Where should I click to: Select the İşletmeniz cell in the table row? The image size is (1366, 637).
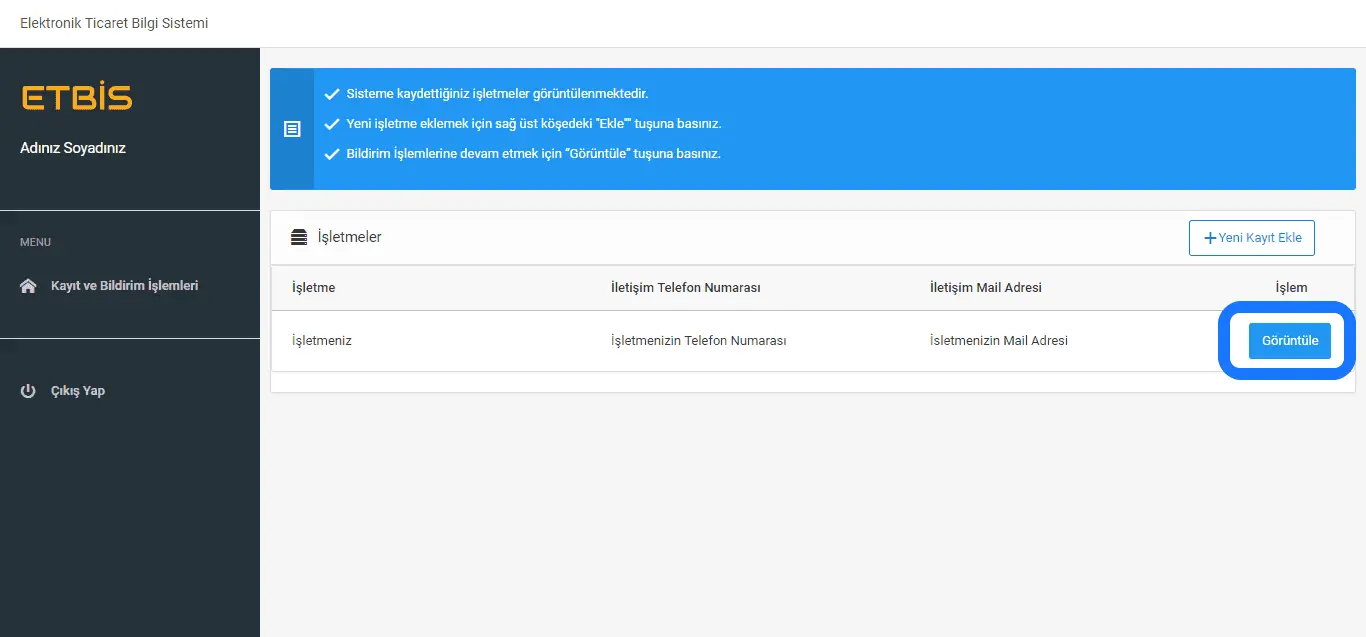(321, 341)
